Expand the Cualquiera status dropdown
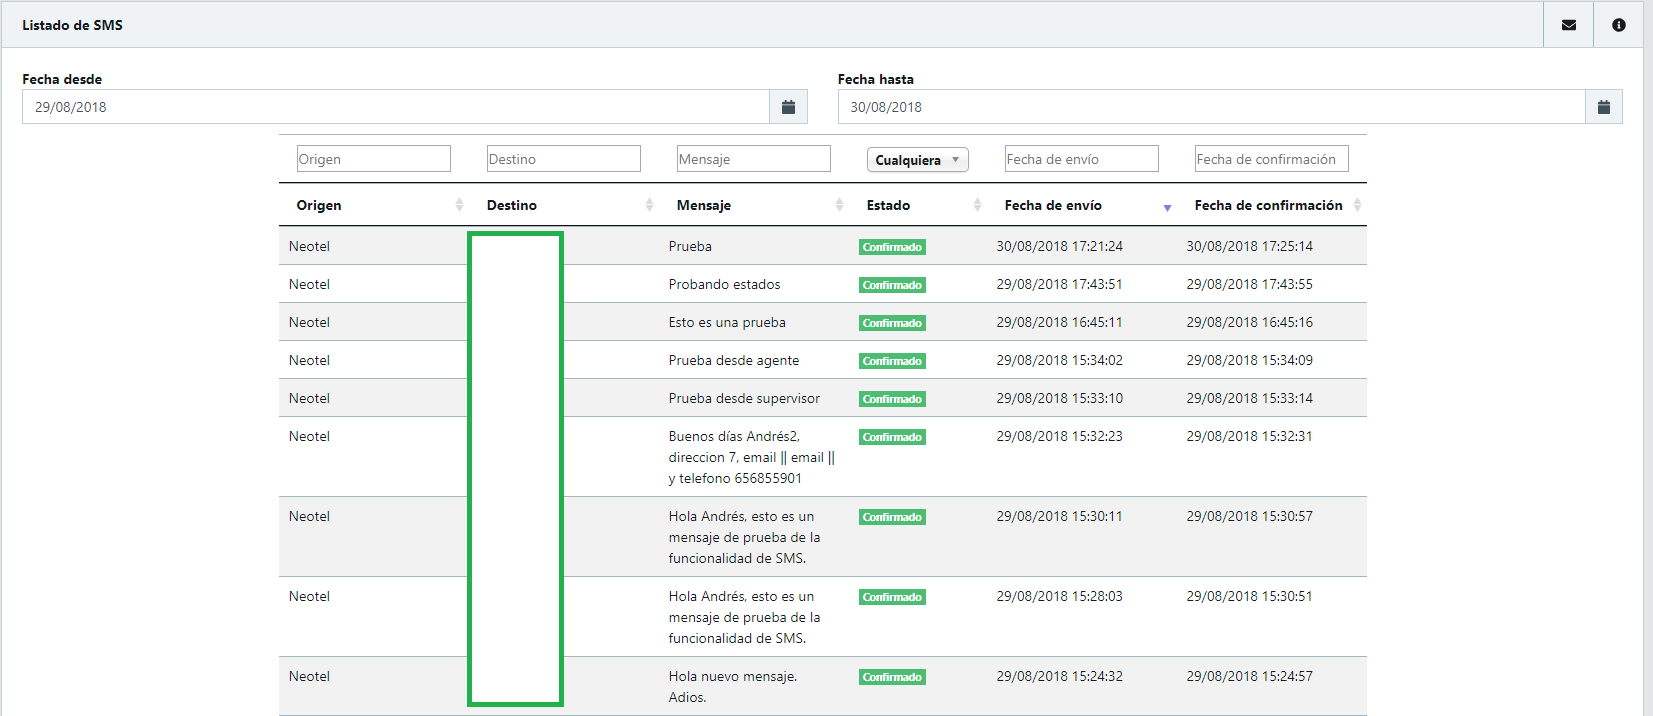 917,160
